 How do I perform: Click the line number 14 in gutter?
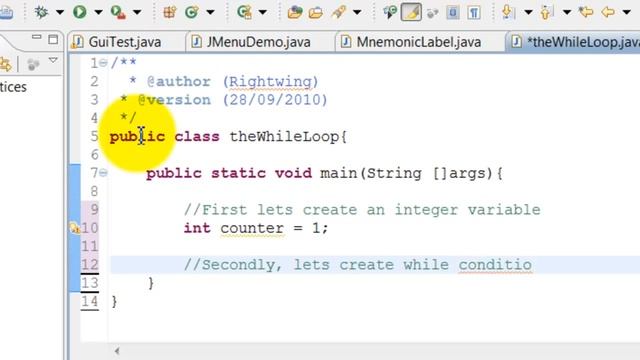pyautogui.click(x=90, y=302)
